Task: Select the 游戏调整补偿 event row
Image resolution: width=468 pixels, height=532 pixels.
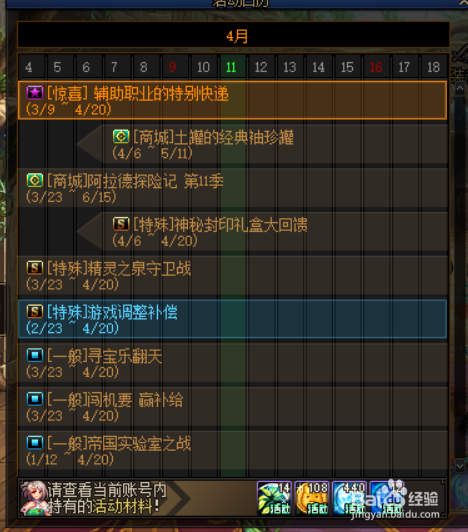Action: (232, 319)
